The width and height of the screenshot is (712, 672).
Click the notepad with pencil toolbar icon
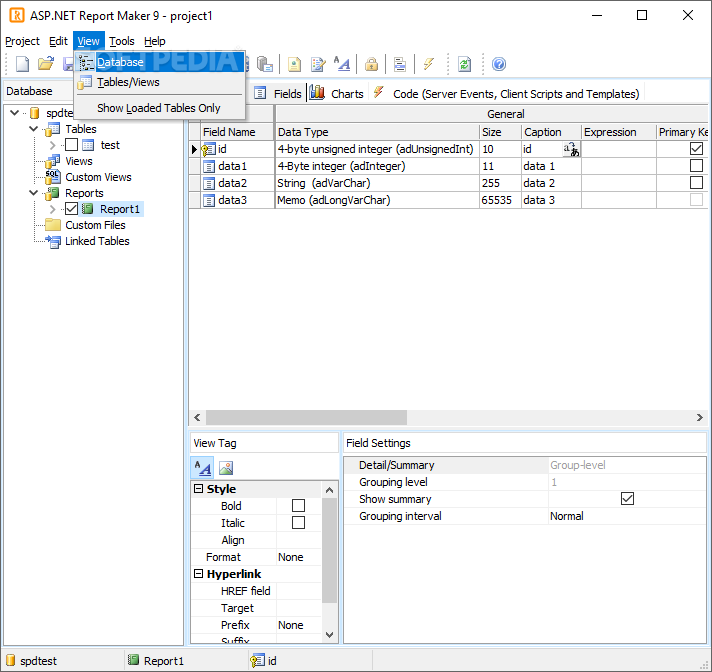tap(318, 64)
